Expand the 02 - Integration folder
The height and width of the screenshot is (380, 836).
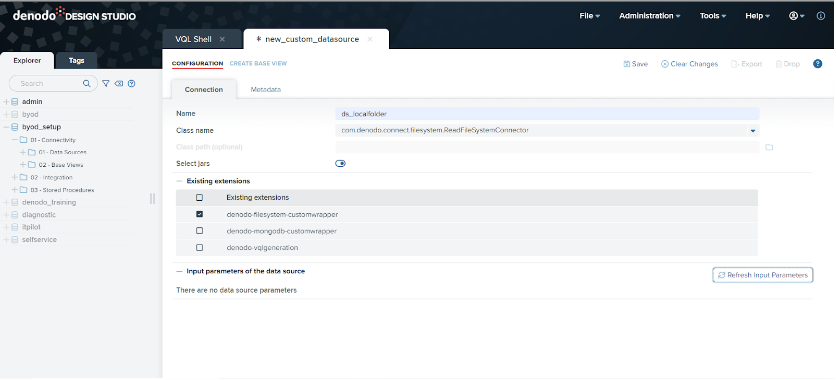point(14,177)
